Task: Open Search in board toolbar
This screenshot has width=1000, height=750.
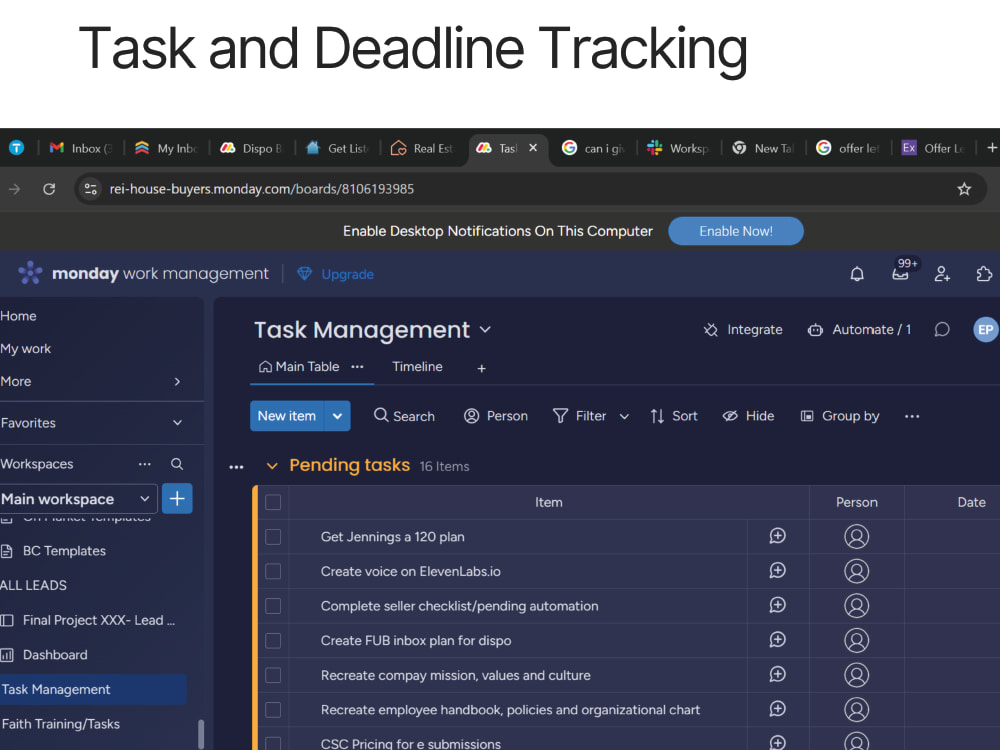Action: pos(404,416)
